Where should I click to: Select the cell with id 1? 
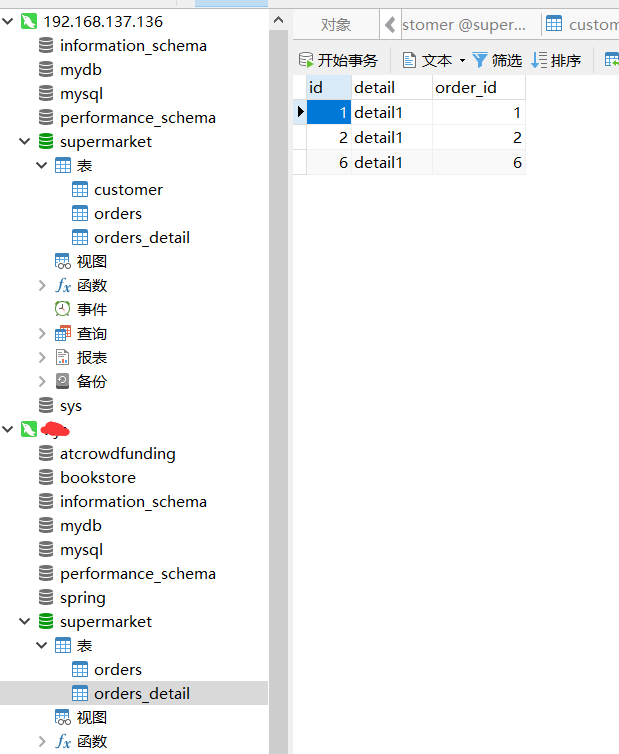[329, 113]
